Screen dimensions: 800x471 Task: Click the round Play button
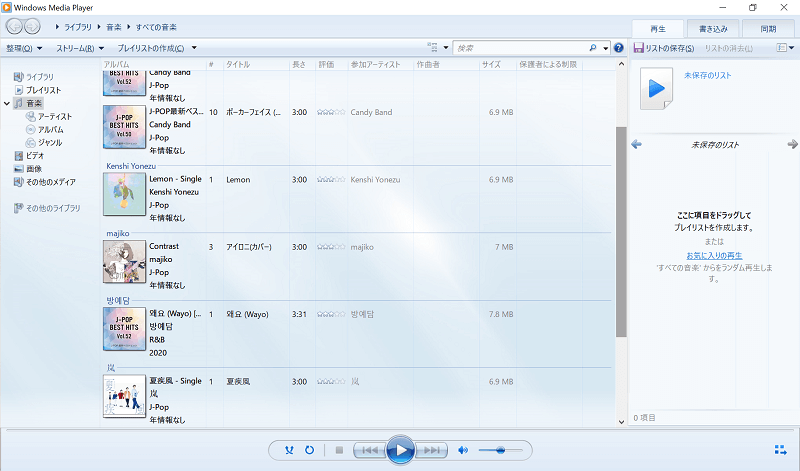point(401,450)
